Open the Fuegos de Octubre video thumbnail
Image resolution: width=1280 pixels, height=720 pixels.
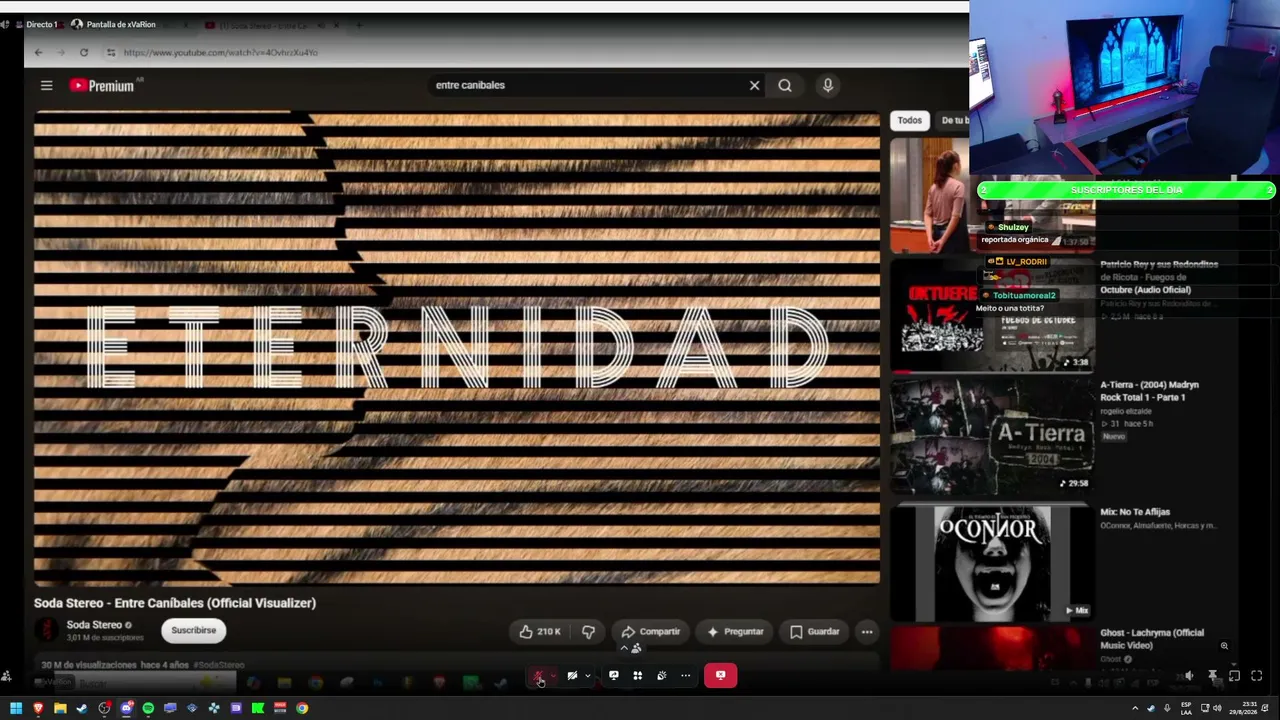point(992,315)
